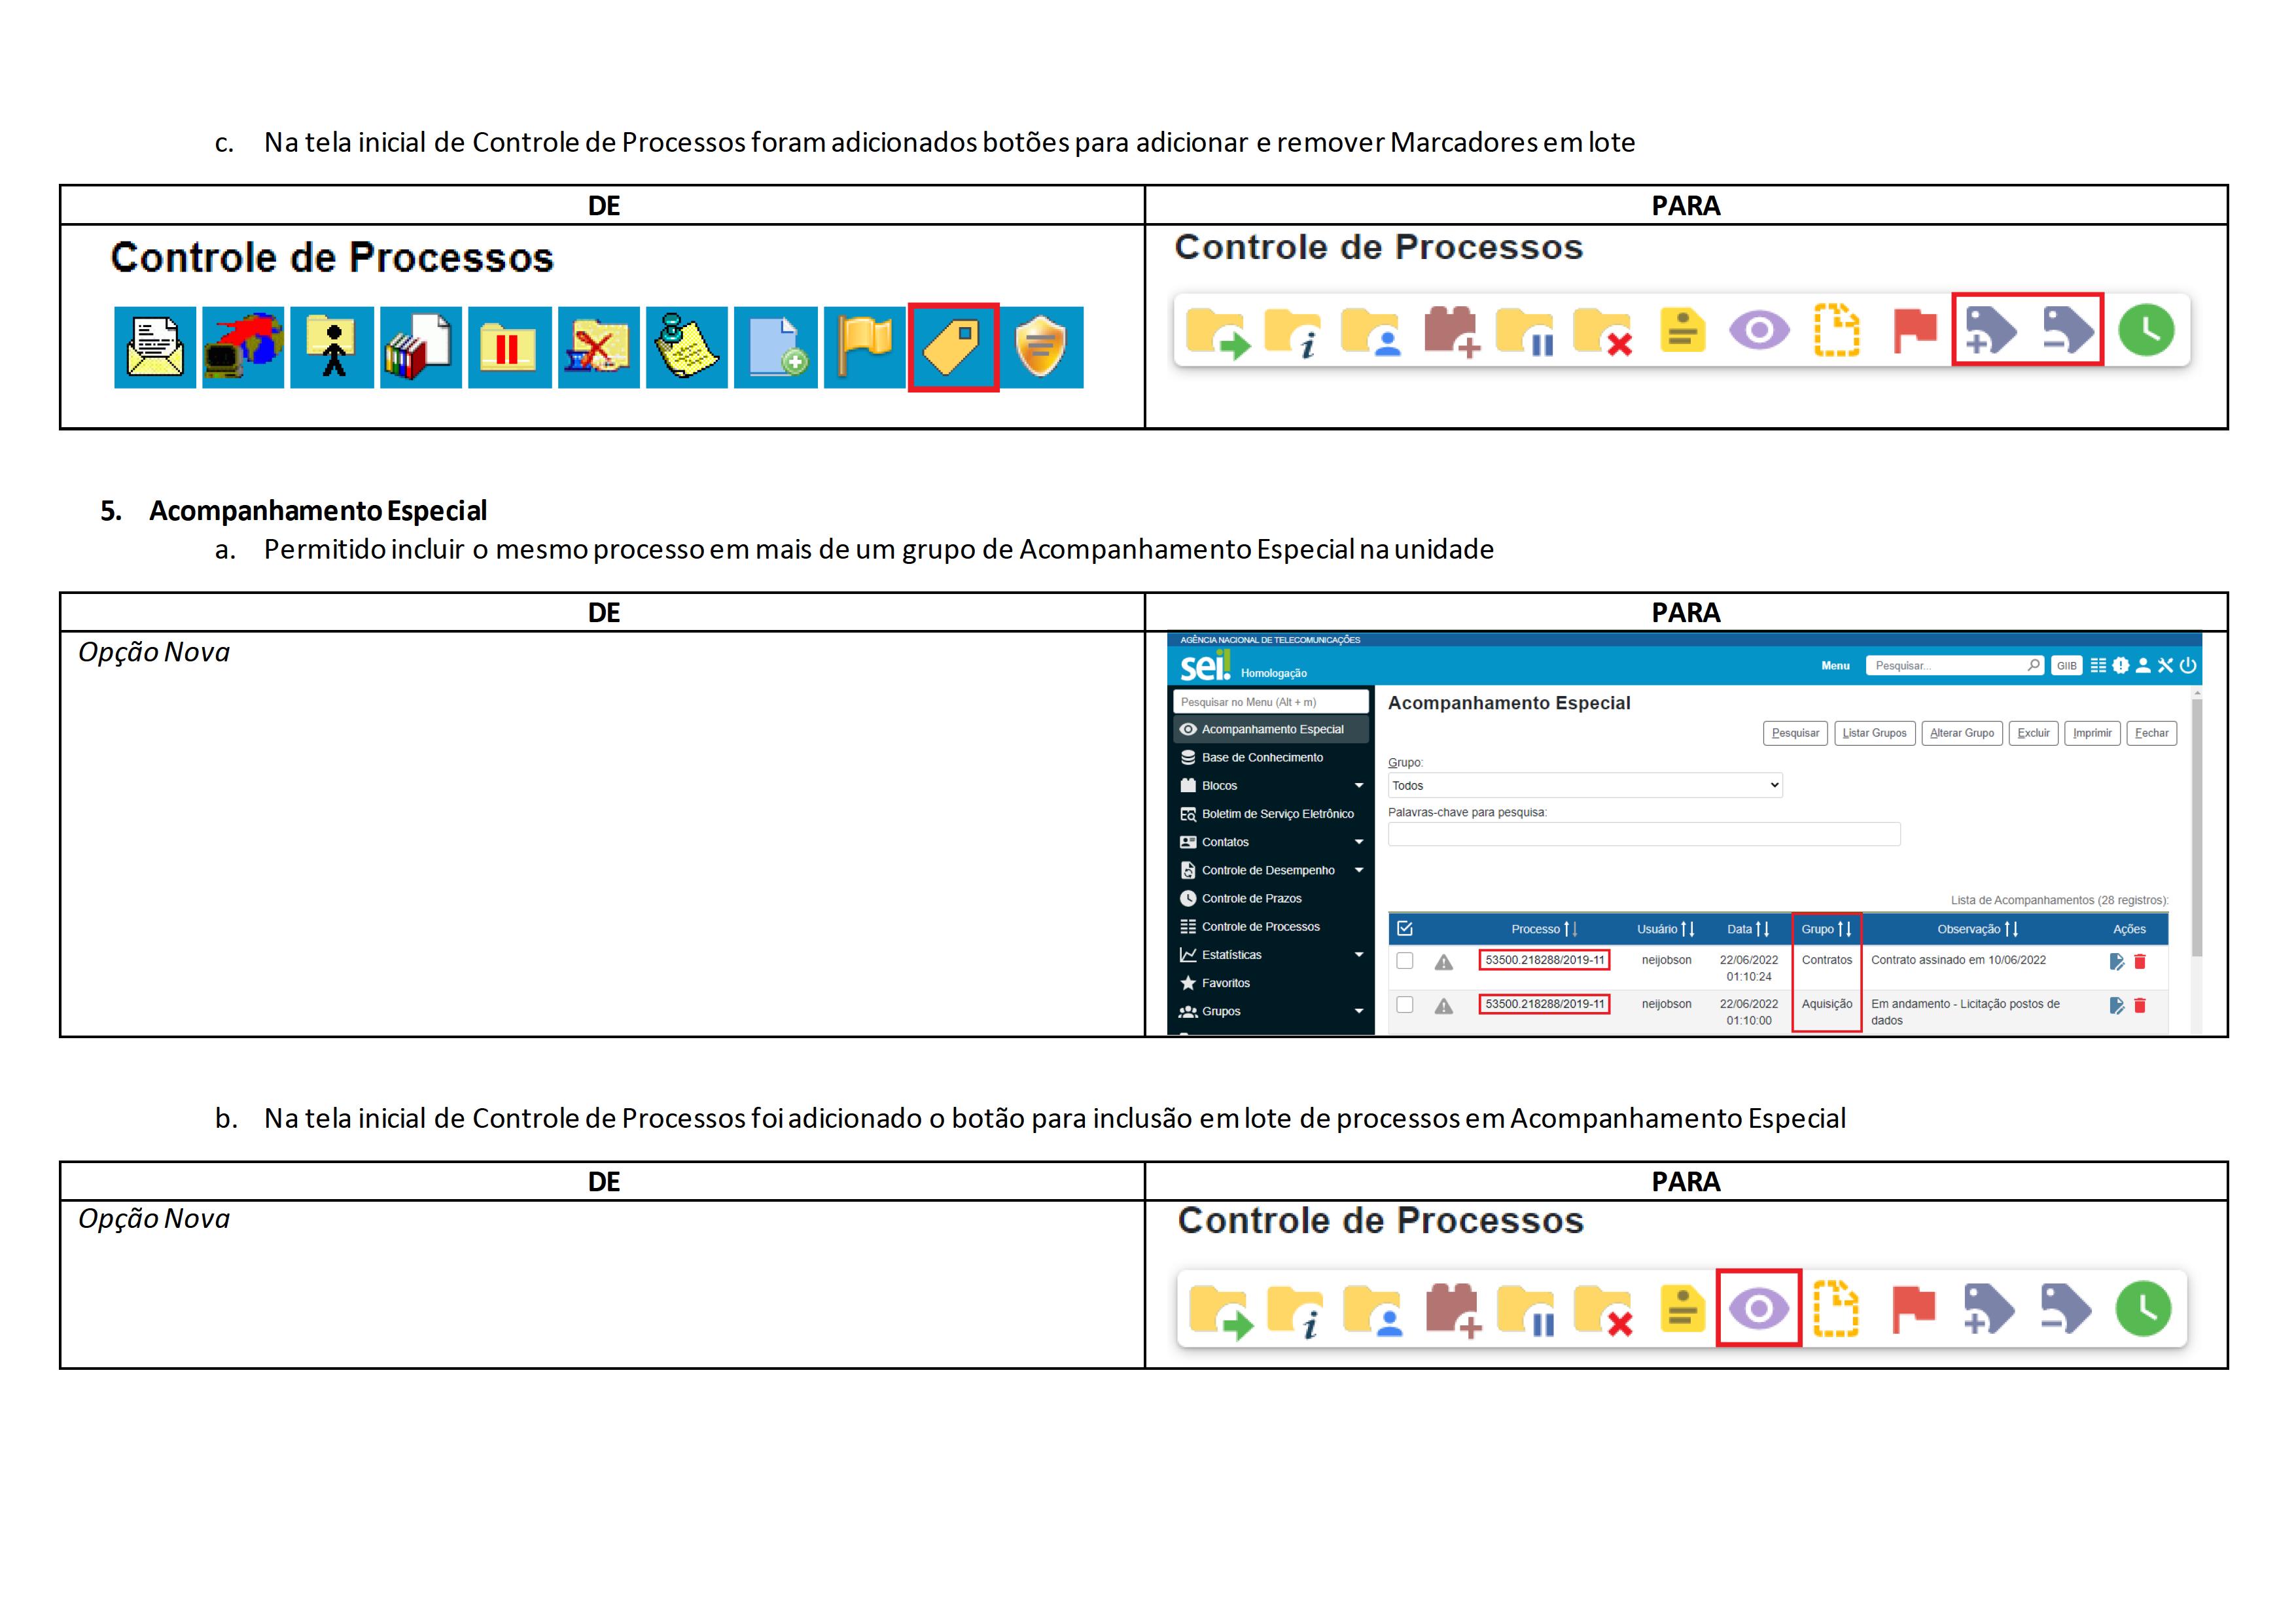
Task: Click the power/logout icon in SEI header
Action: tap(2188, 666)
